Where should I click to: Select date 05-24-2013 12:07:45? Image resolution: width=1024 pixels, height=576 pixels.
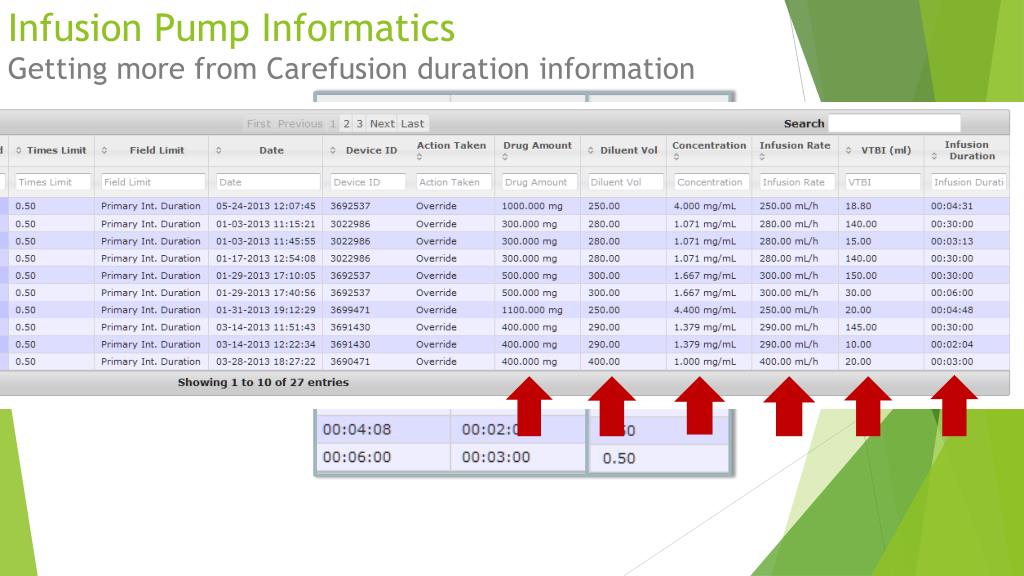point(266,206)
